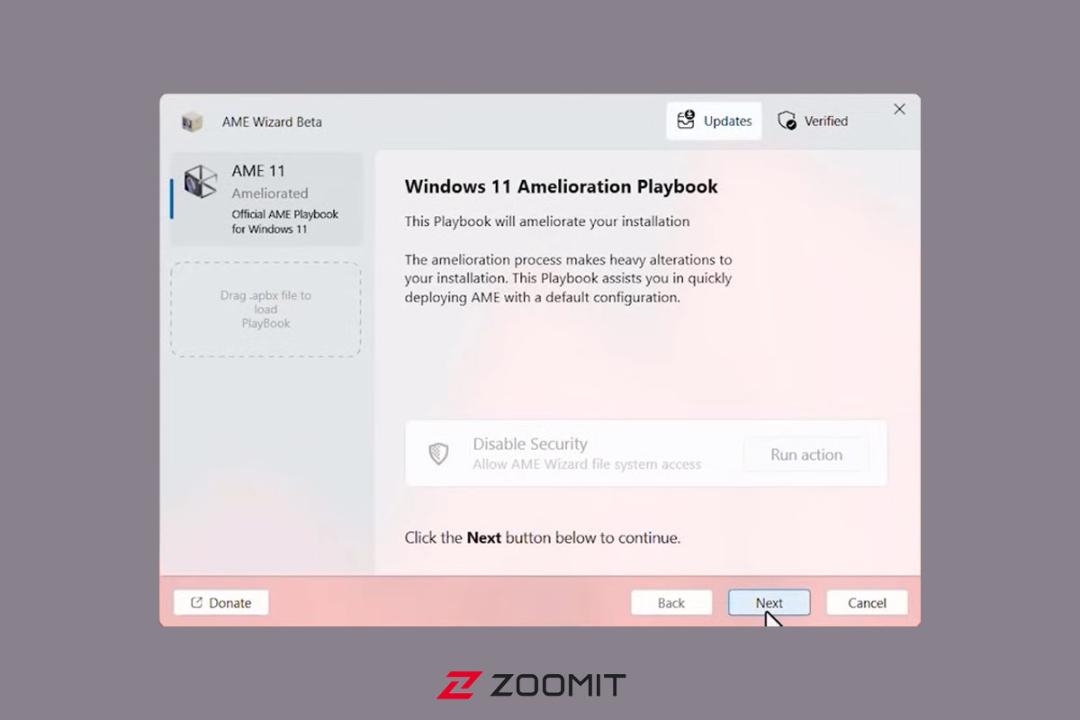The image size is (1080, 720).
Task: Cancel the wizard
Action: click(x=866, y=603)
